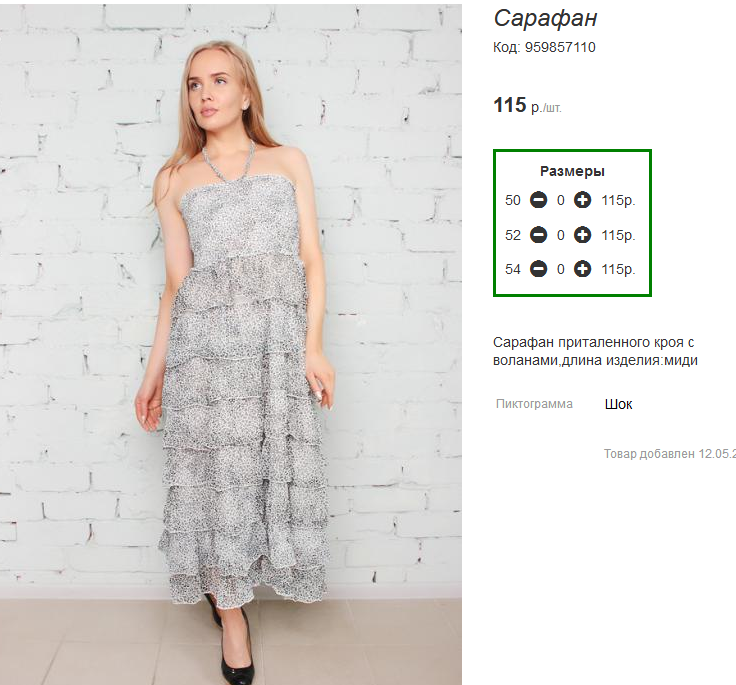
Task: Select the size 54 quantity value
Action: tap(560, 269)
